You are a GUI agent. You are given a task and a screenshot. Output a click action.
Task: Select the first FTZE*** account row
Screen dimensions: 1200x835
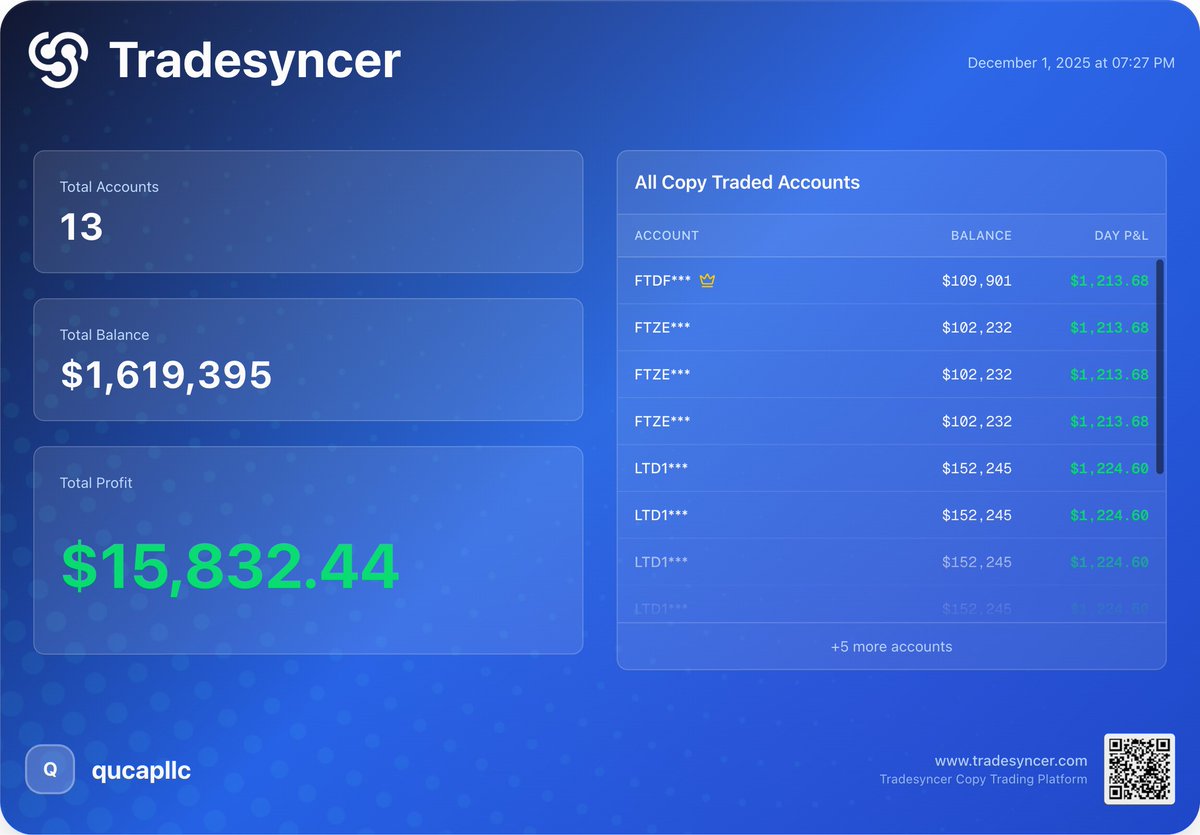coord(890,327)
